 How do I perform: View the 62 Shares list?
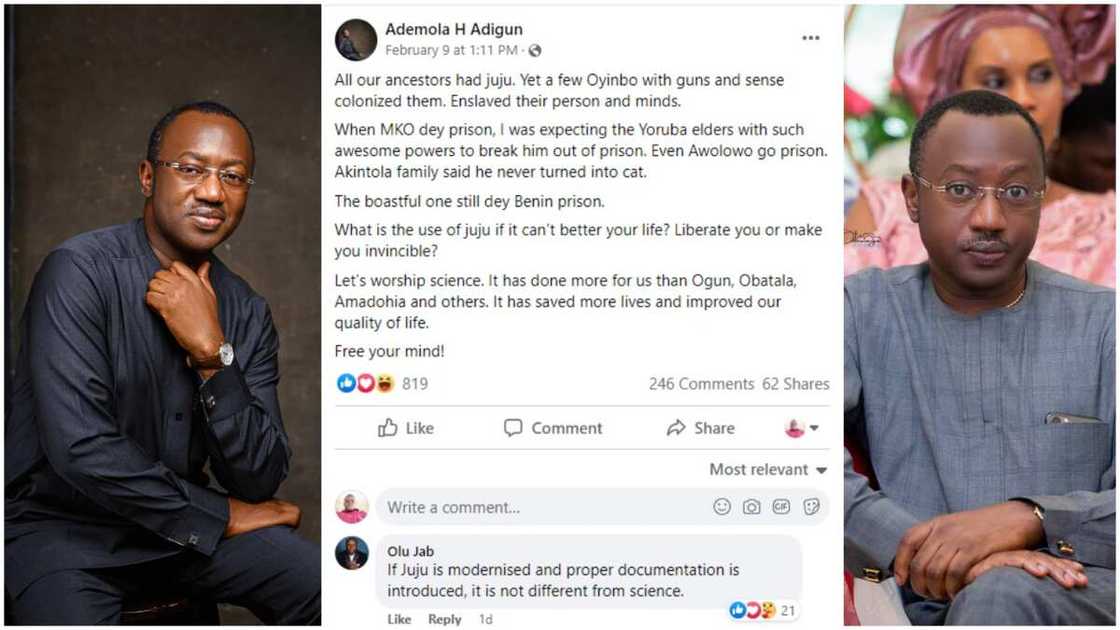point(796,384)
